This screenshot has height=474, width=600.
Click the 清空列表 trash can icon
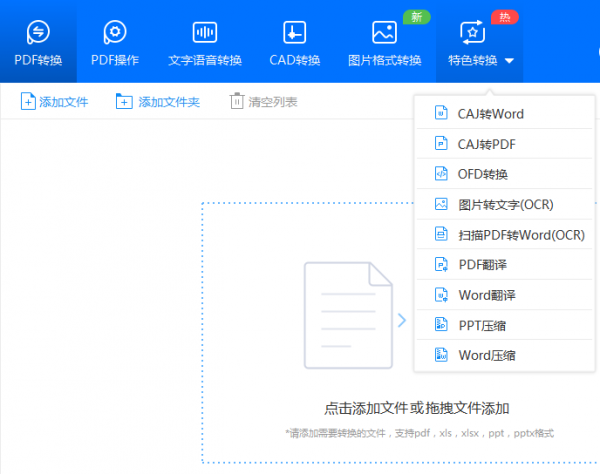(237, 101)
